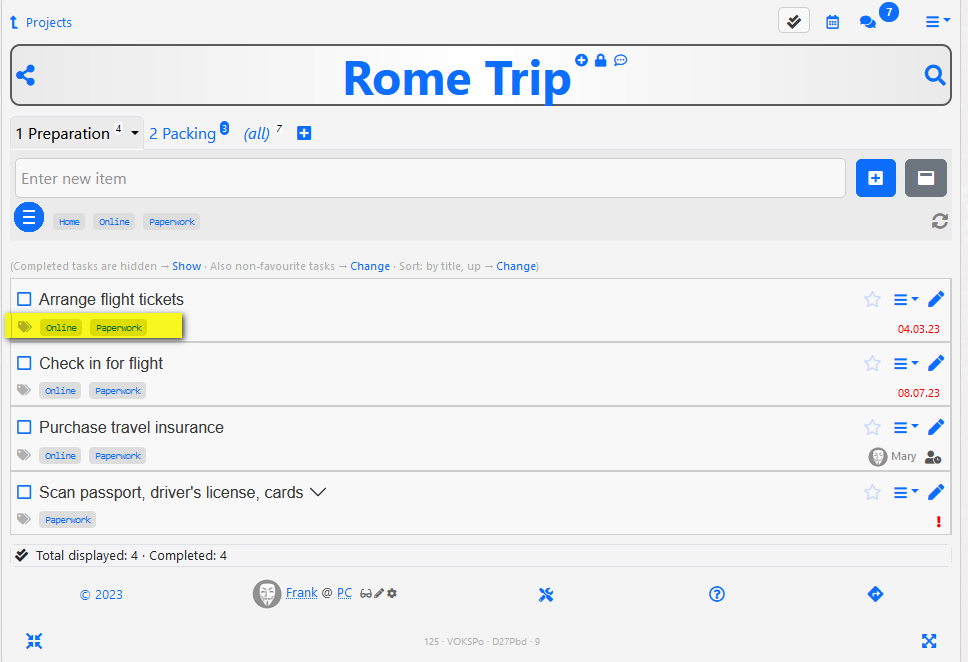Click the Enter new item field

430,178
